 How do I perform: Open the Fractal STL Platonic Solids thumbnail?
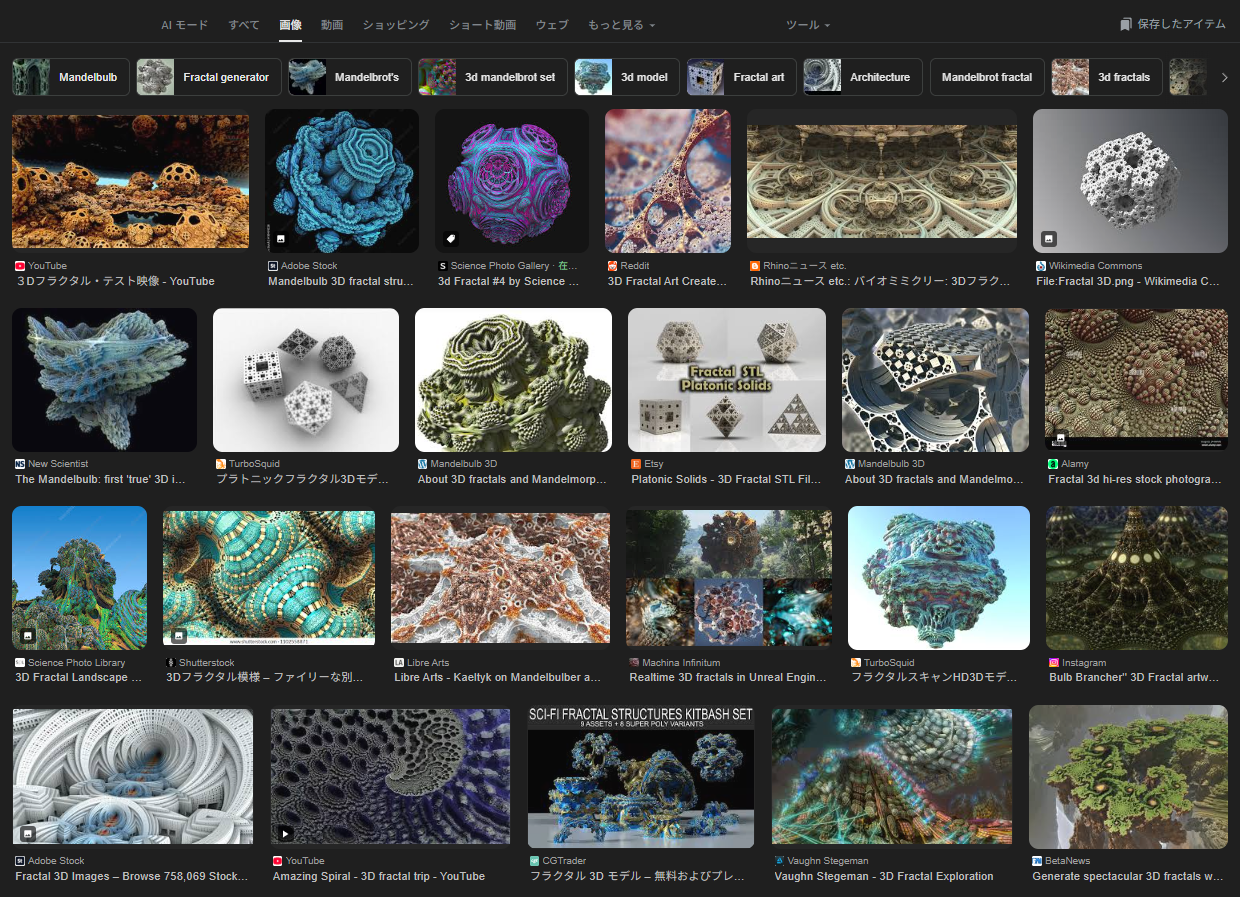tap(727, 380)
